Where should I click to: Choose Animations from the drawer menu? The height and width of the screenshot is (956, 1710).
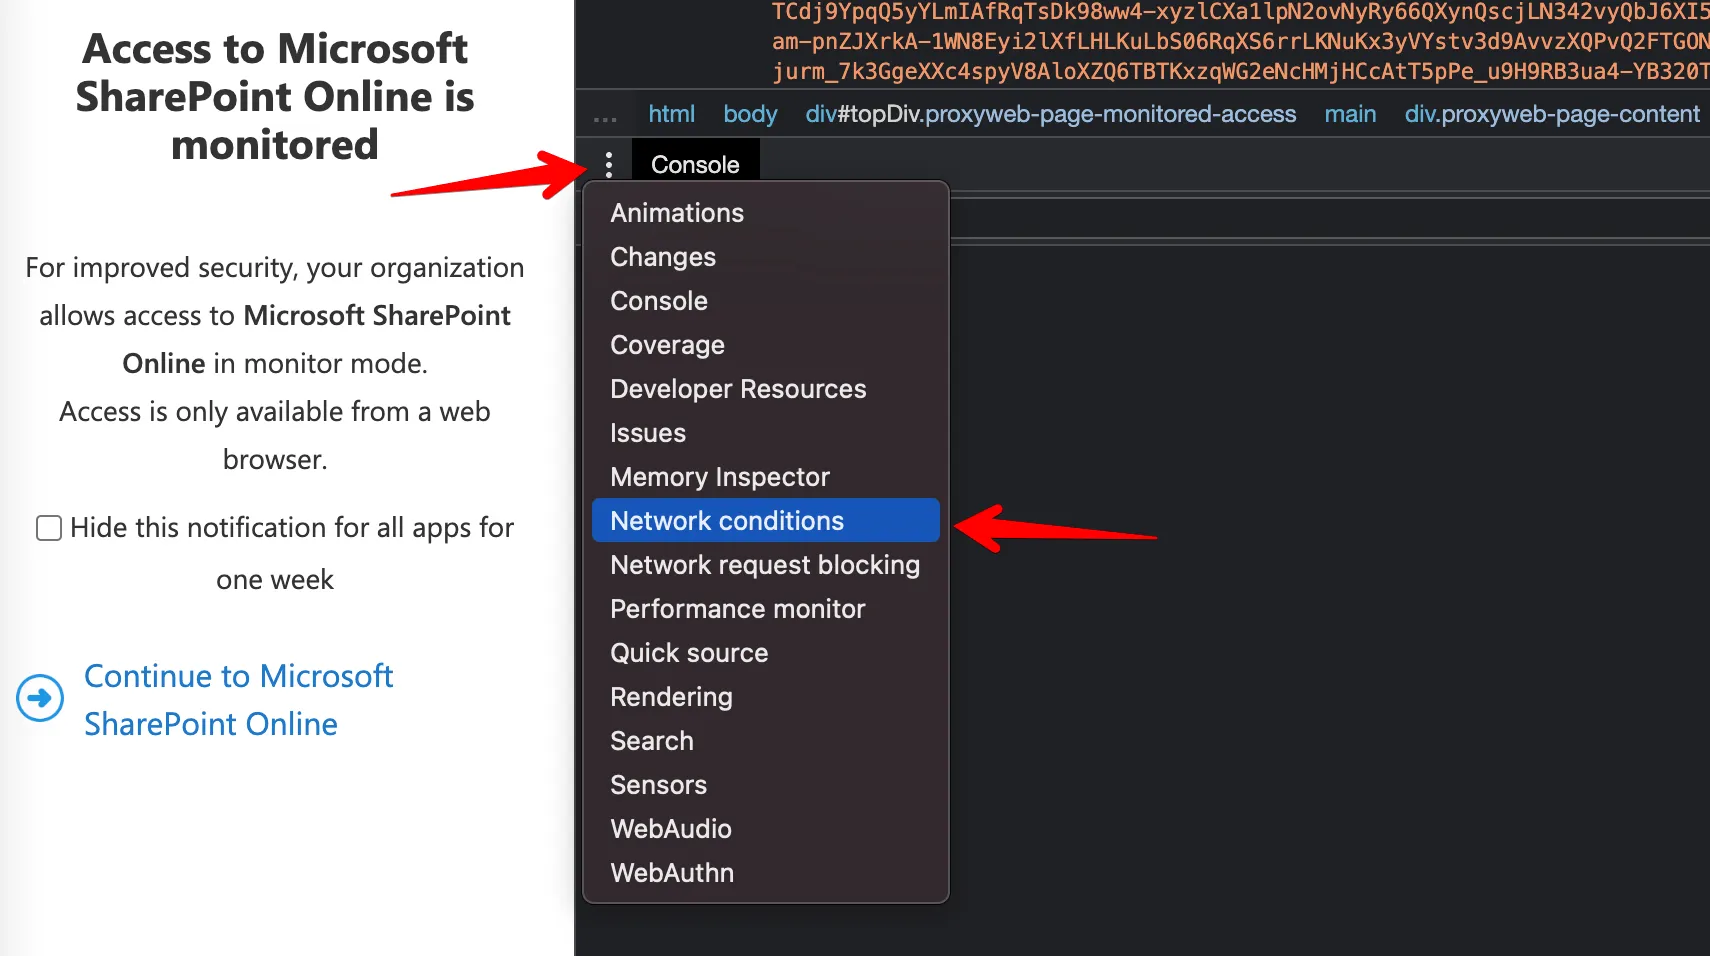pyautogui.click(x=677, y=213)
